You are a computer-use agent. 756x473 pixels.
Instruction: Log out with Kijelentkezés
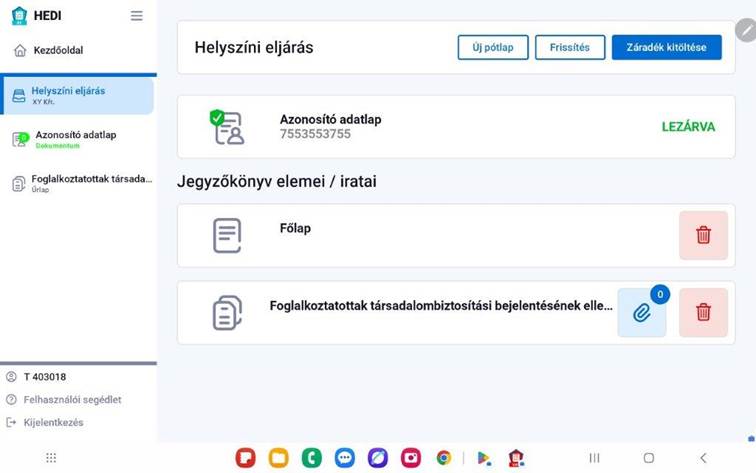53,423
